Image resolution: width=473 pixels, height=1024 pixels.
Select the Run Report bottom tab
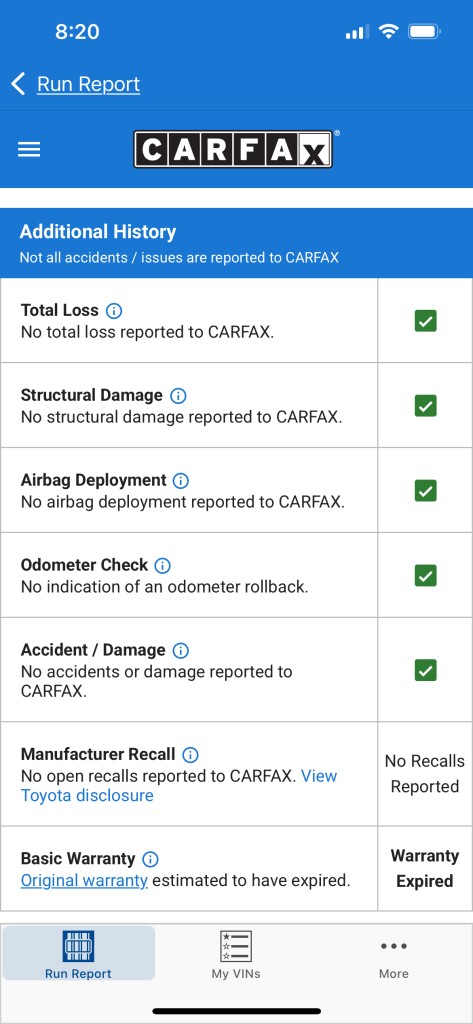click(x=78, y=954)
